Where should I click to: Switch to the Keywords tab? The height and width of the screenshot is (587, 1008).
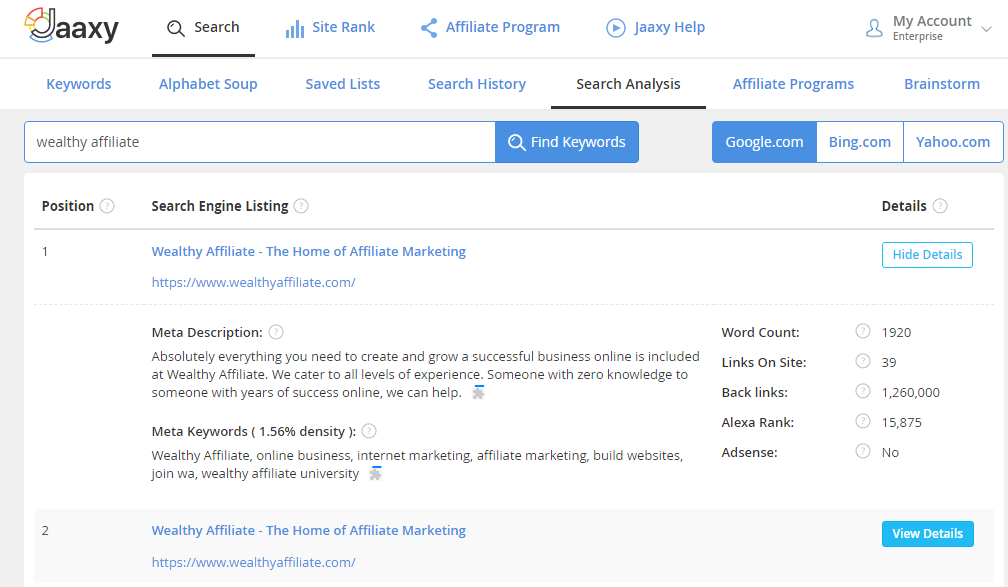tap(78, 84)
